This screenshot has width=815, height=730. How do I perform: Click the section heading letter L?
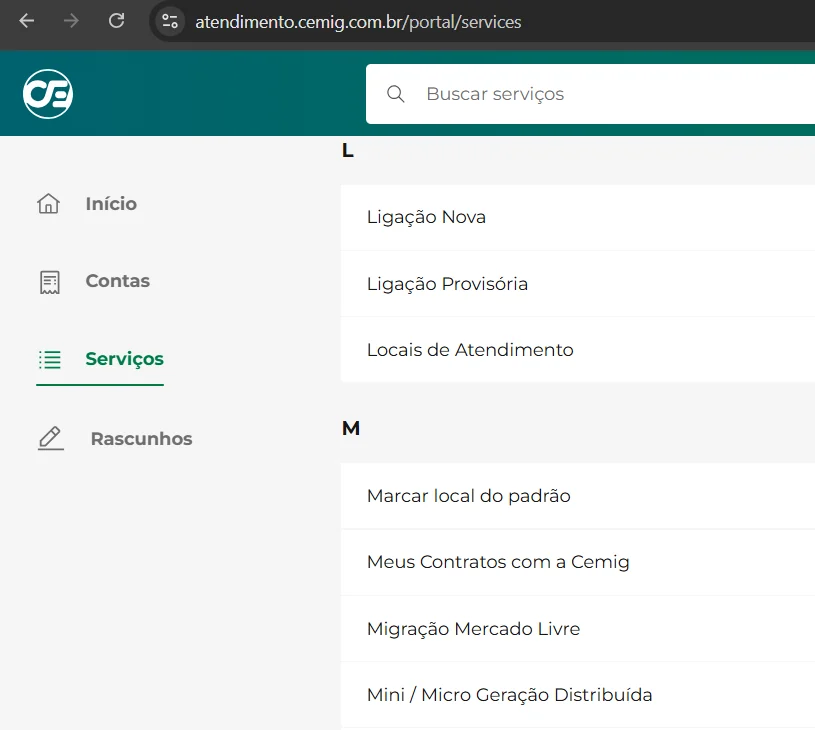(x=348, y=151)
